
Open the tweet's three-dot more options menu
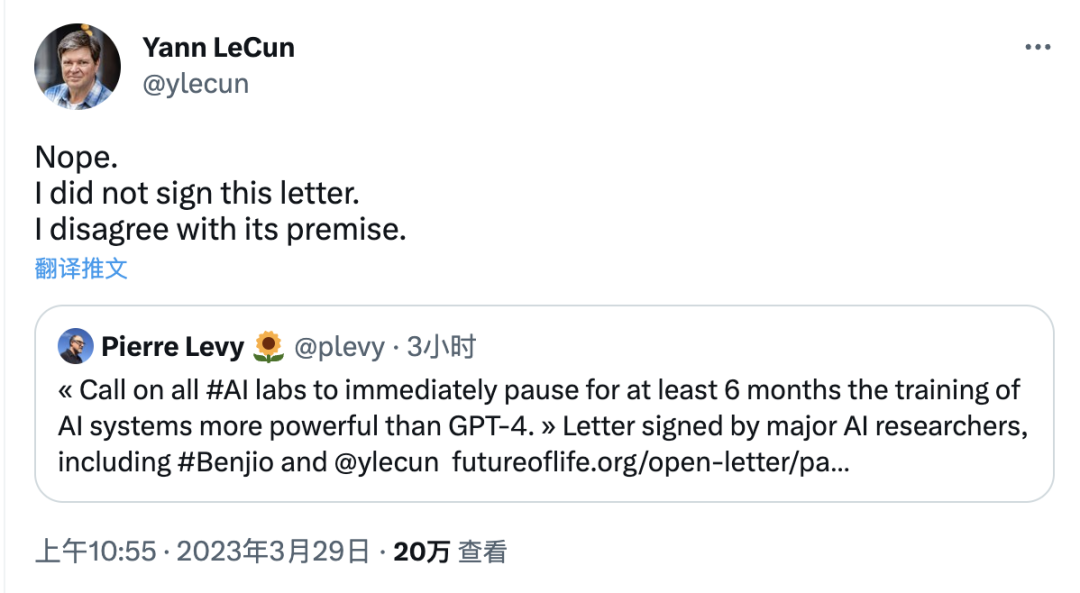pyautogui.click(x=1037, y=48)
